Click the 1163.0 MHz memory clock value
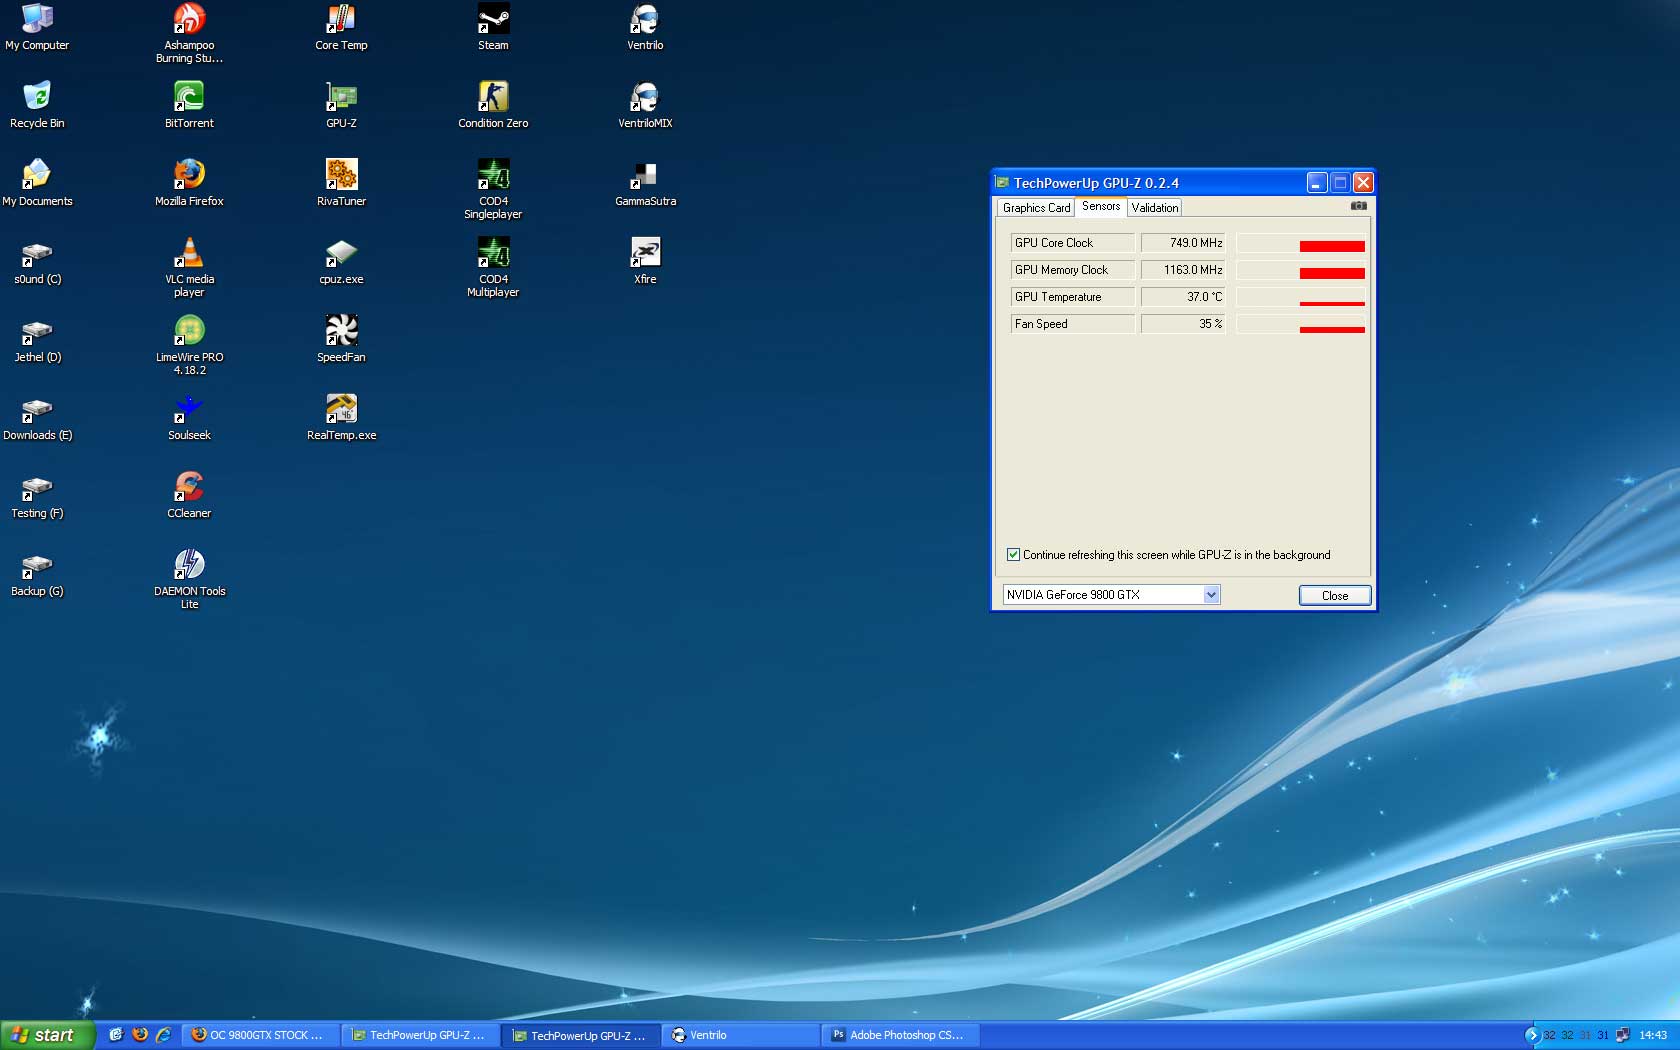This screenshot has width=1680, height=1050. click(1184, 270)
